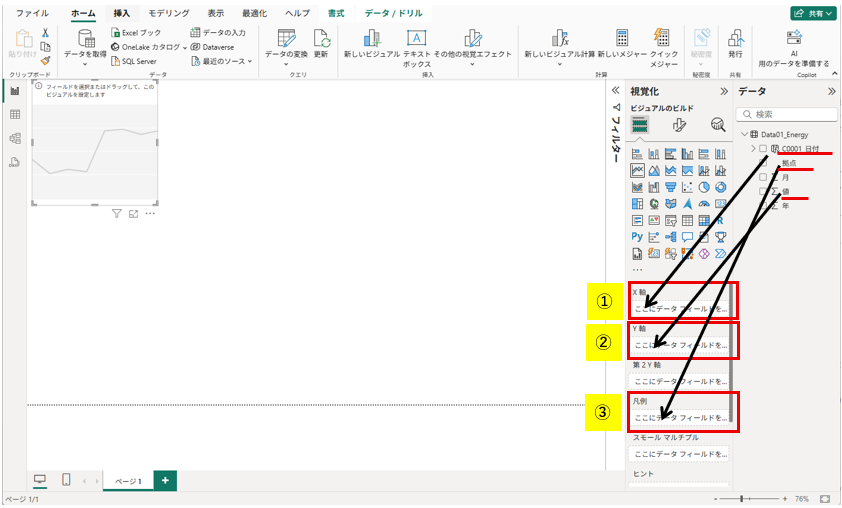The width and height of the screenshot is (842, 508).
Task: Switch to the 表示 ribbon tab
Action: click(216, 13)
